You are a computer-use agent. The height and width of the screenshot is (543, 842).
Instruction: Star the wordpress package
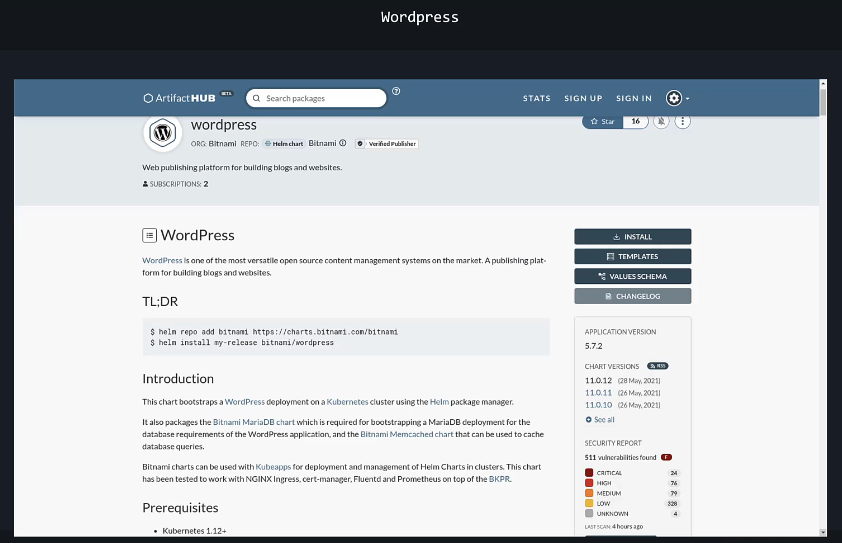pyautogui.click(x=603, y=121)
